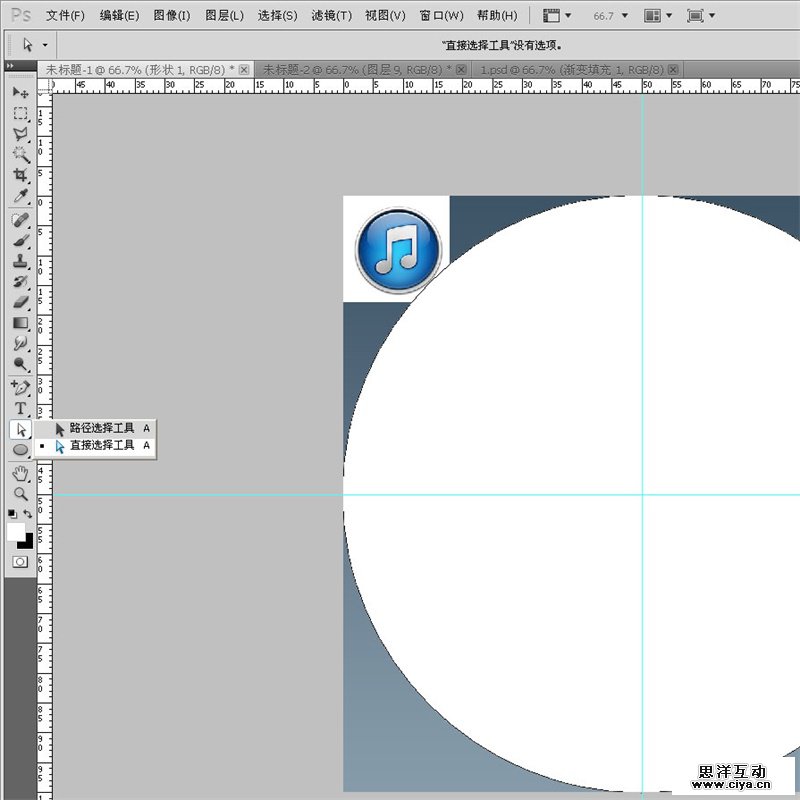
Task: Choose 路径选择工具 from the flyout
Action: click(x=101, y=428)
